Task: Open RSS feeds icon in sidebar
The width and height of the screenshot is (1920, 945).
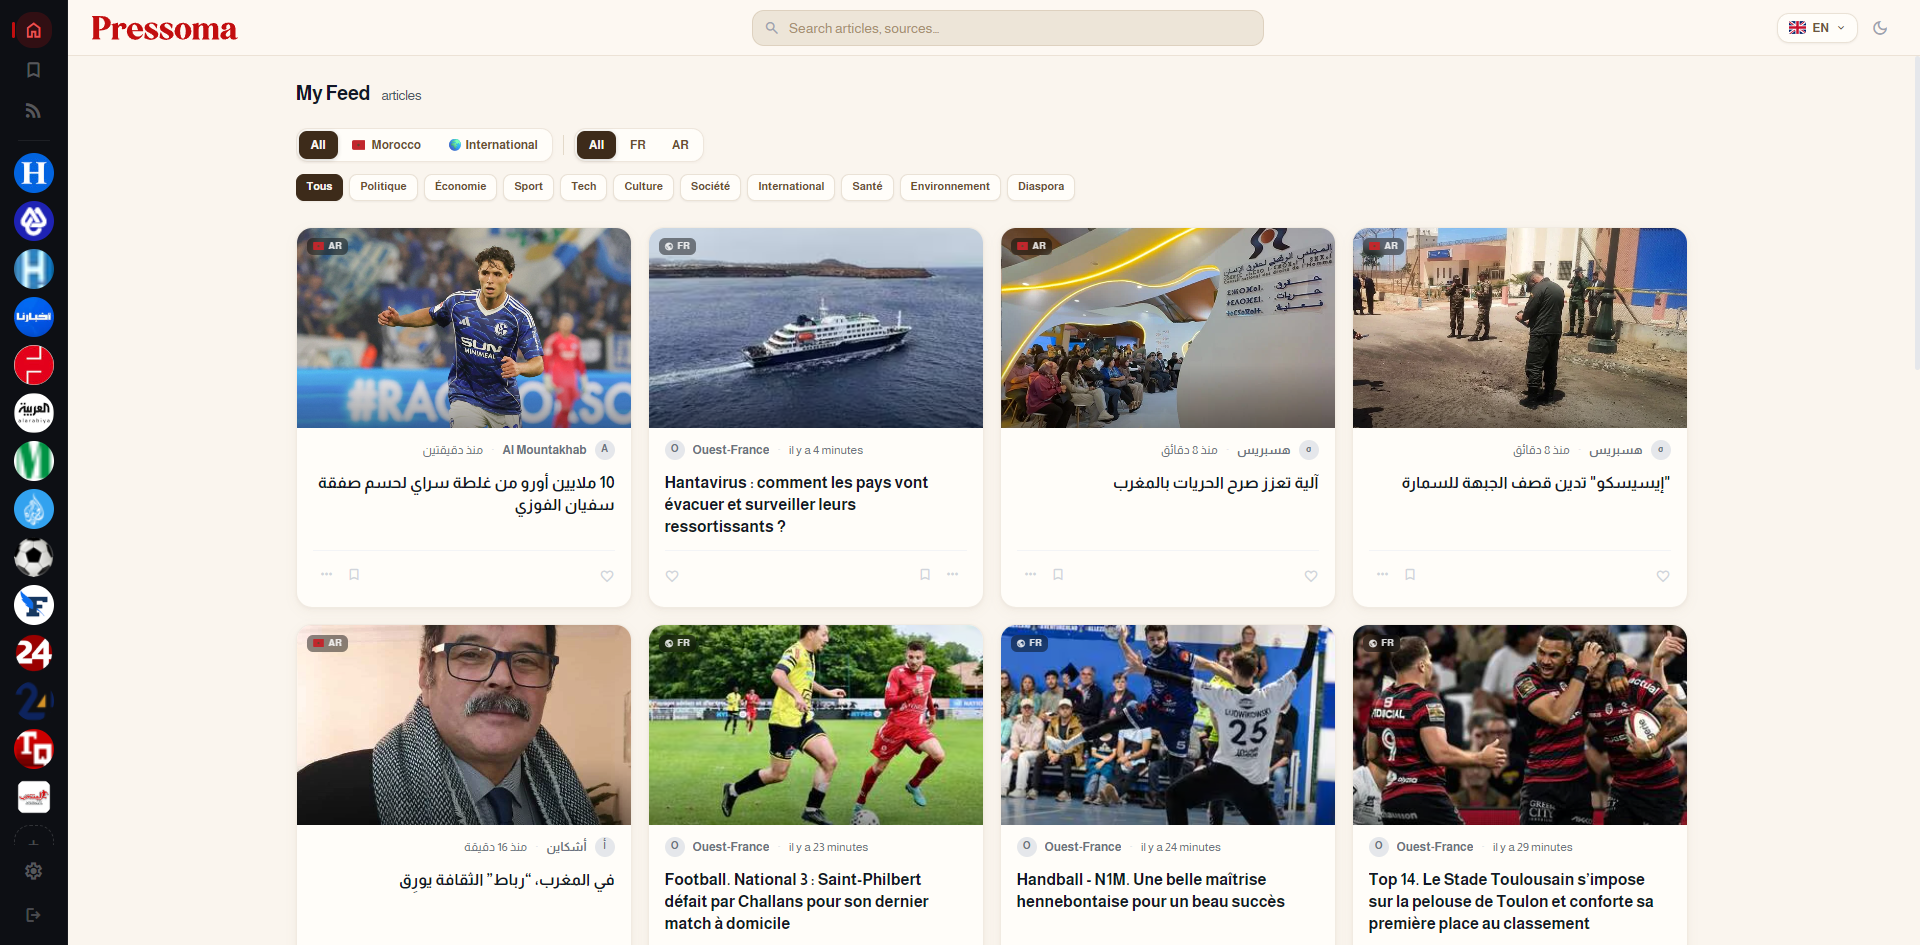Action: 33,111
